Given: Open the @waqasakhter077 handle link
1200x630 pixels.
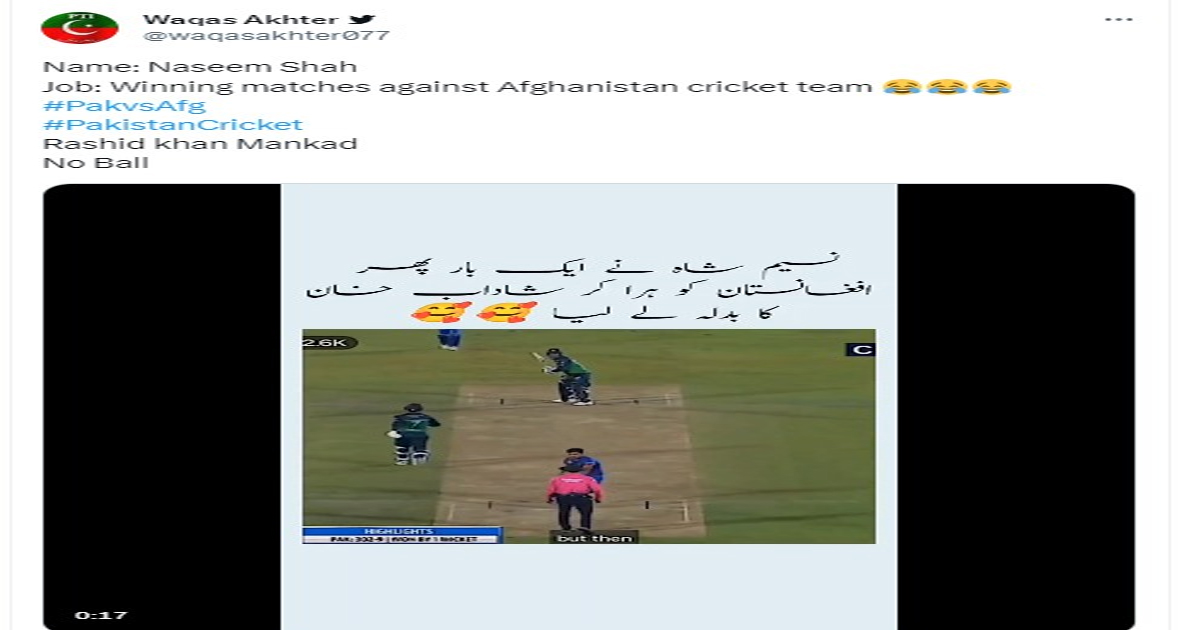Looking at the screenshot, I should (x=266, y=36).
